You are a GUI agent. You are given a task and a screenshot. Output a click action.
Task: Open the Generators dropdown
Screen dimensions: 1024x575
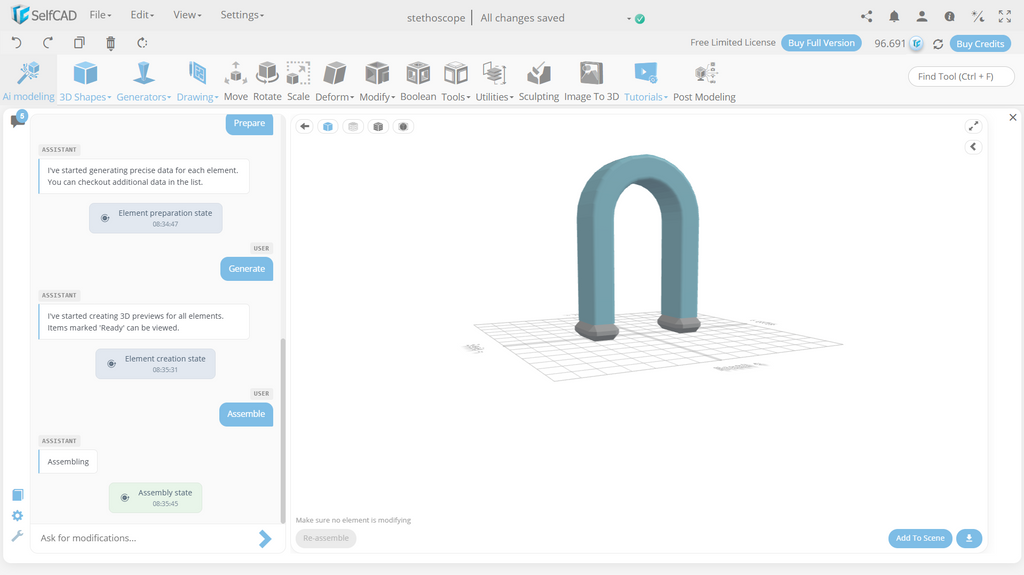(144, 81)
